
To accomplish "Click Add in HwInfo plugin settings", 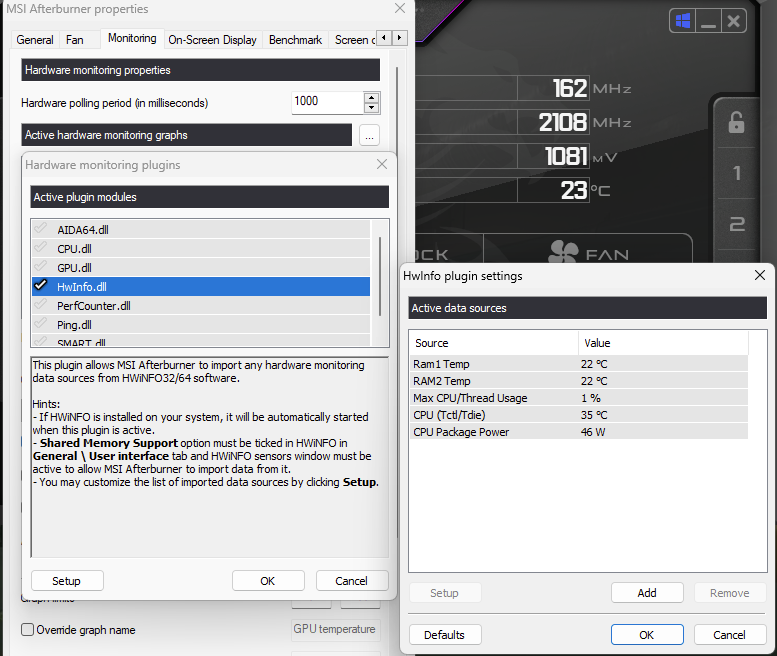I will pos(647,593).
